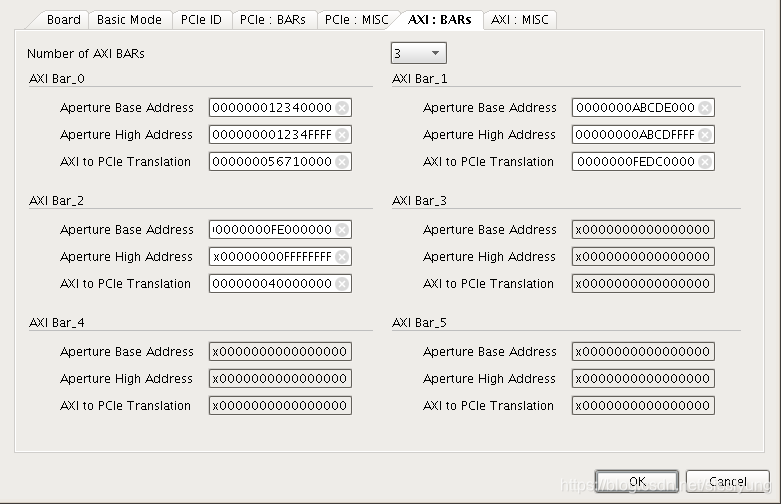Clear AXI Bar_1 AXI to PCIe Translation

pyautogui.click(x=705, y=161)
